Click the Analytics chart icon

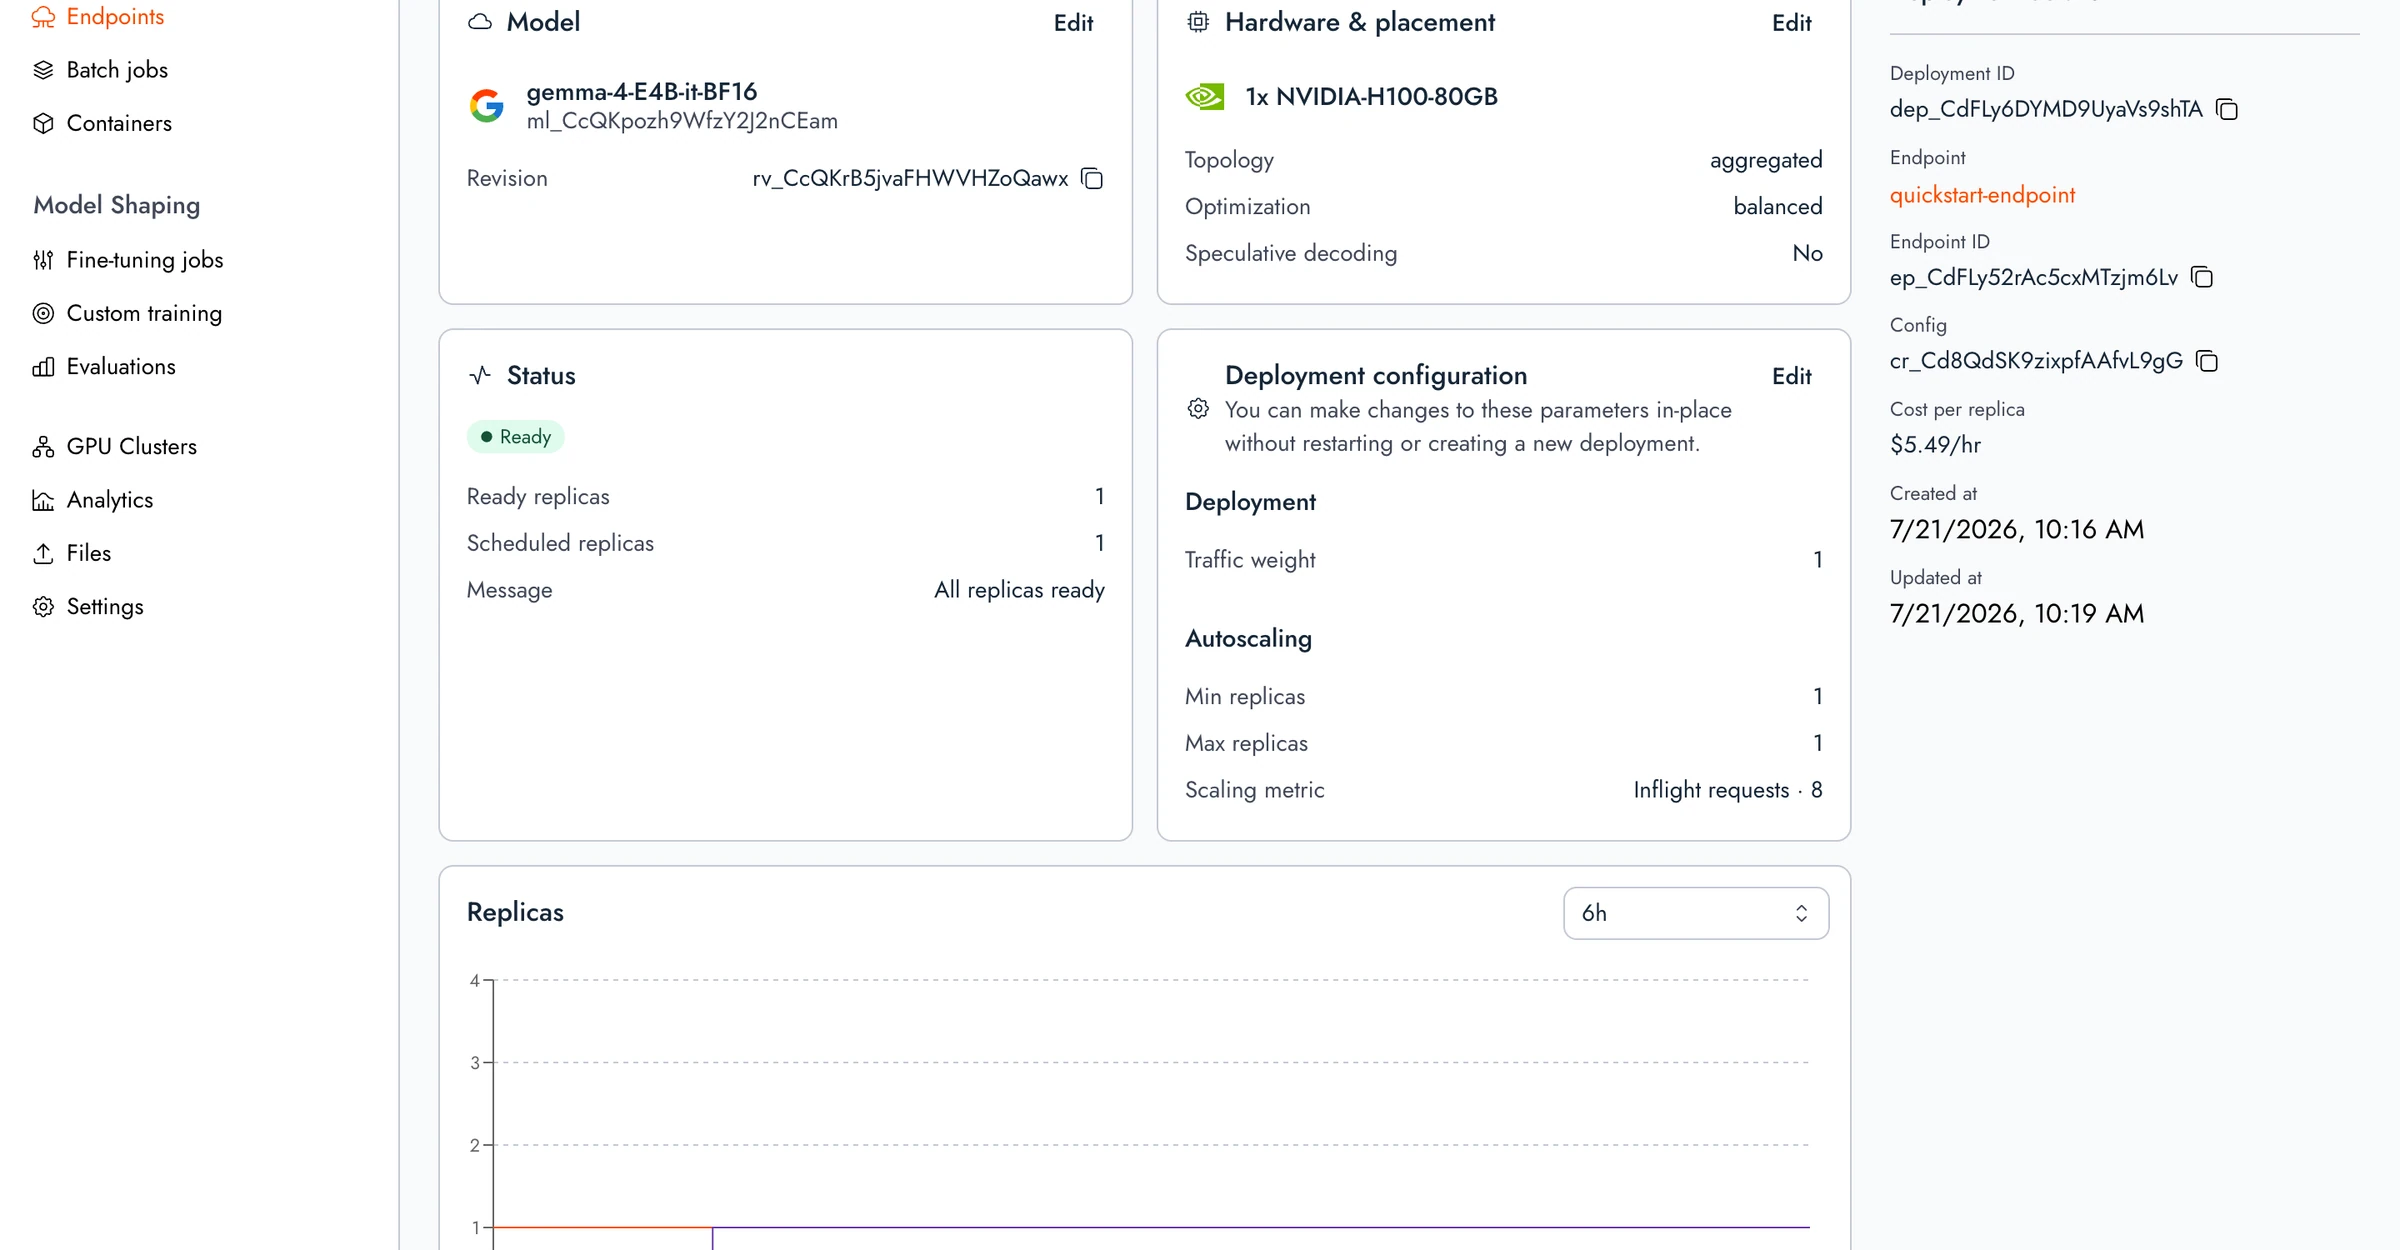(43, 500)
